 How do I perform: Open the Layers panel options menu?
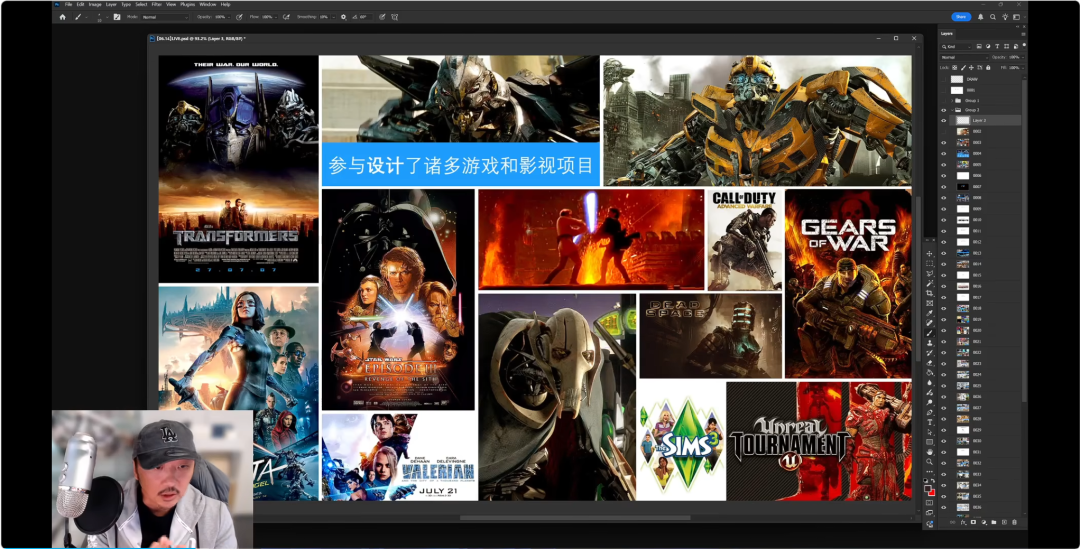[x=1024, y=34]
